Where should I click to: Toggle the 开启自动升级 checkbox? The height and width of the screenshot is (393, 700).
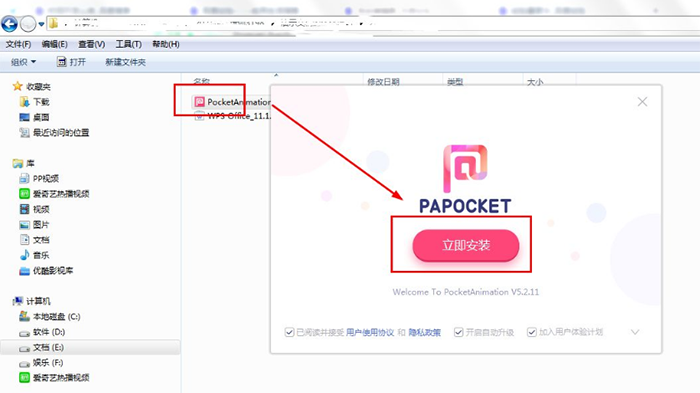[458, 332]
